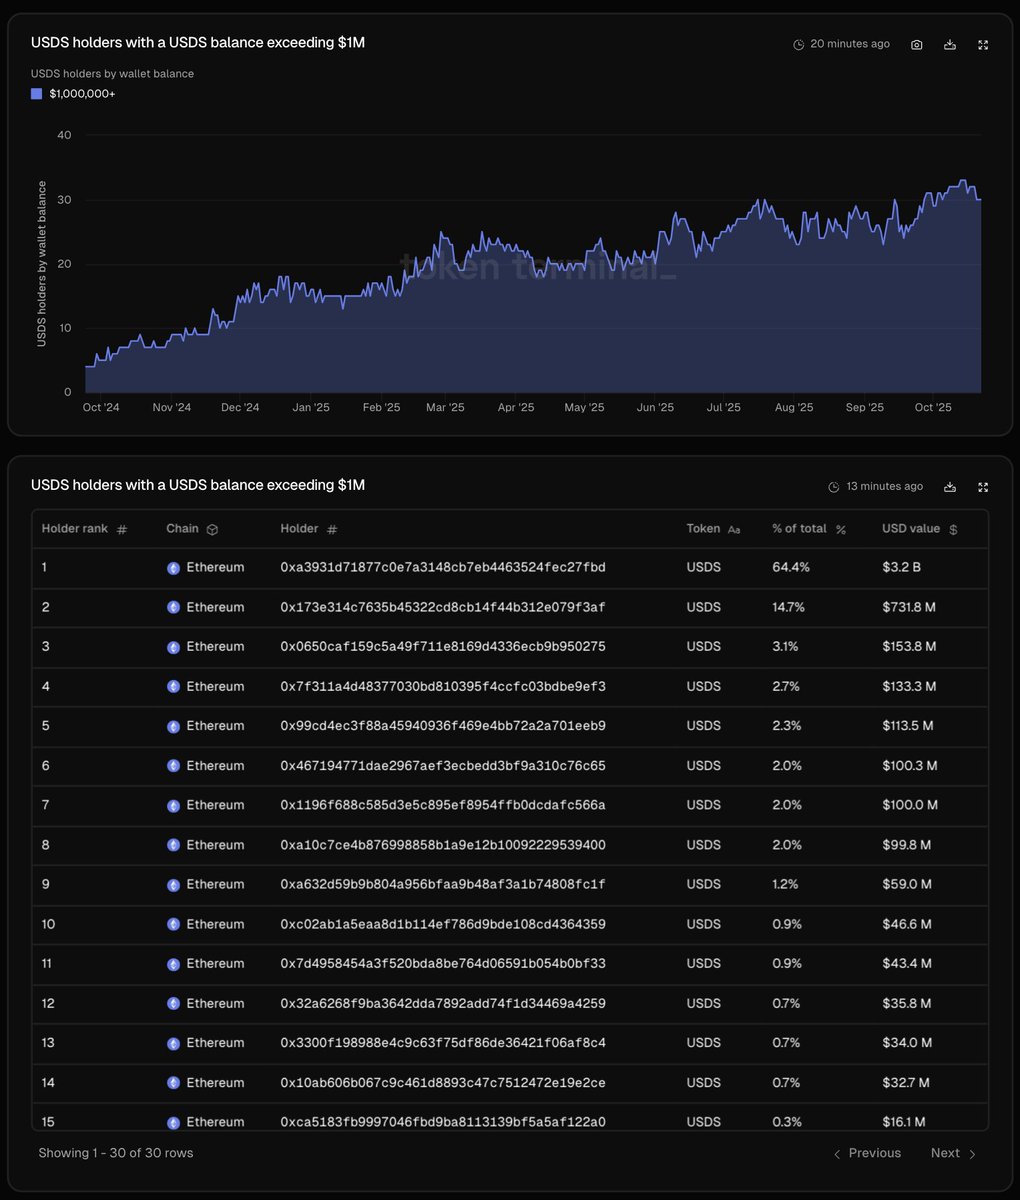Sort by % of total column header
The width and height of the screenshot is (1020, 1200).
809,529
